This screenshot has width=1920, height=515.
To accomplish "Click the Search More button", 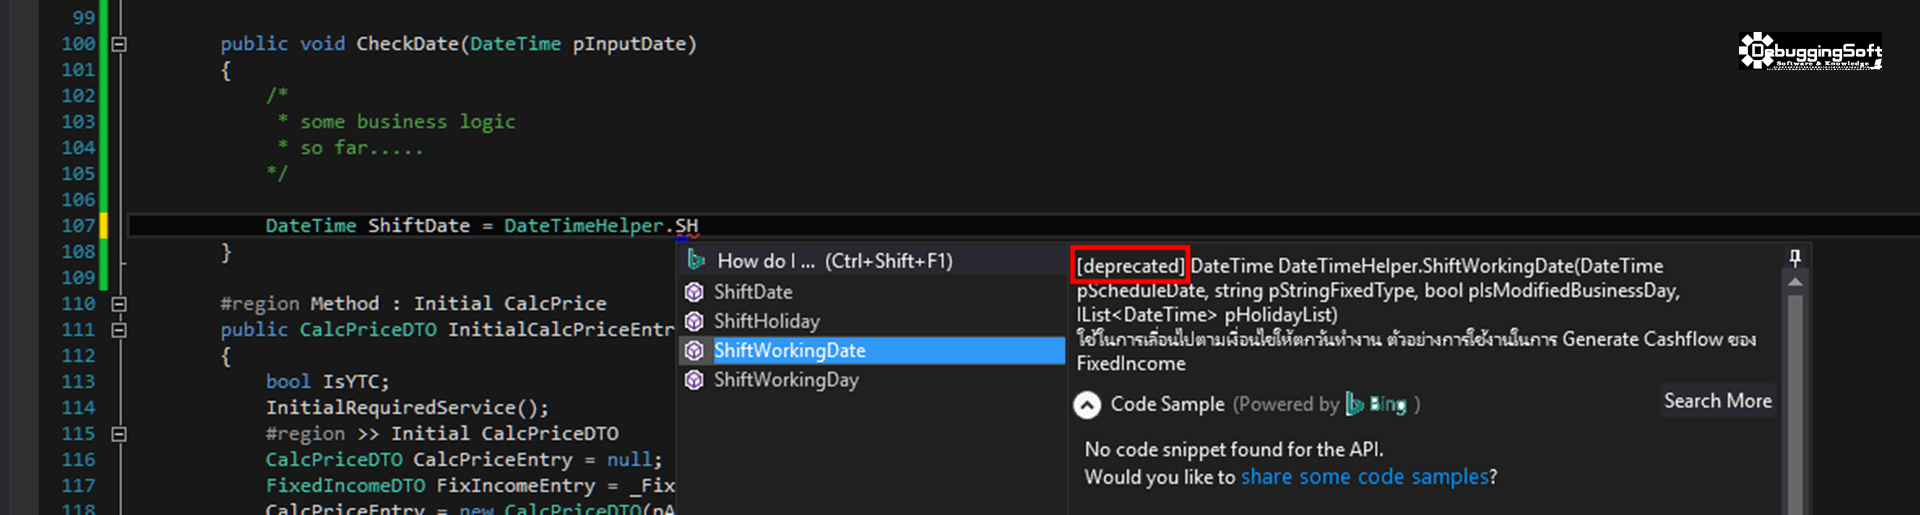I will 1717,401.
